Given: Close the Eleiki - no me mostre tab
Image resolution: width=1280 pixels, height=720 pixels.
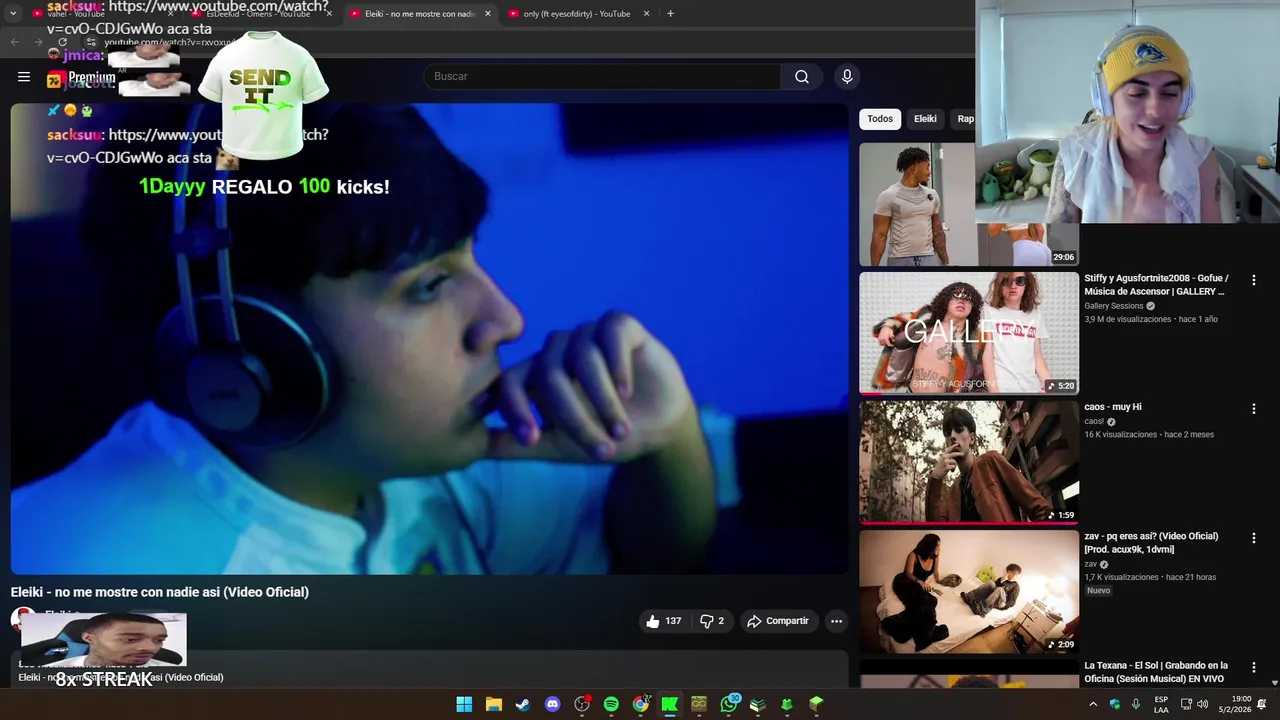Looking at the screenshot, I should [488, 14].
